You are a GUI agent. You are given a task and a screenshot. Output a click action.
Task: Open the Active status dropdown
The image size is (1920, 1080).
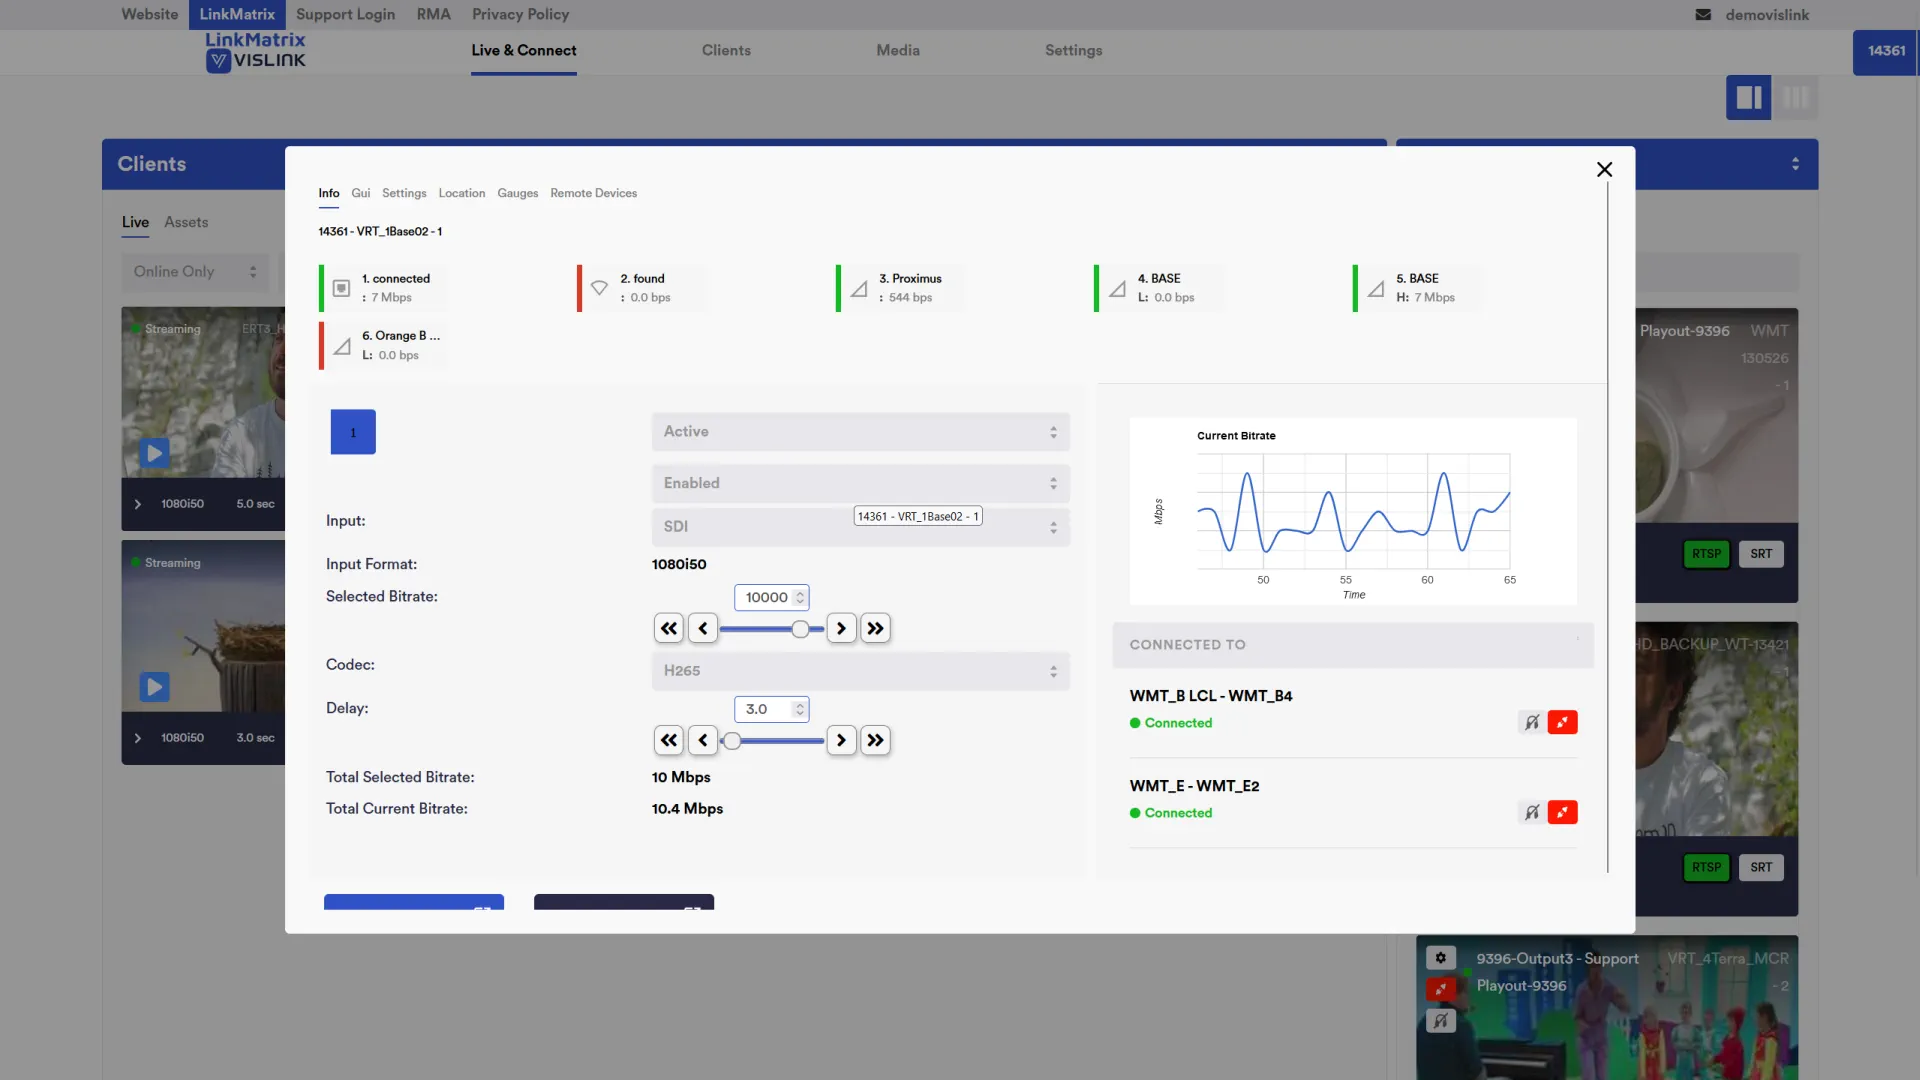click(860, 432)
